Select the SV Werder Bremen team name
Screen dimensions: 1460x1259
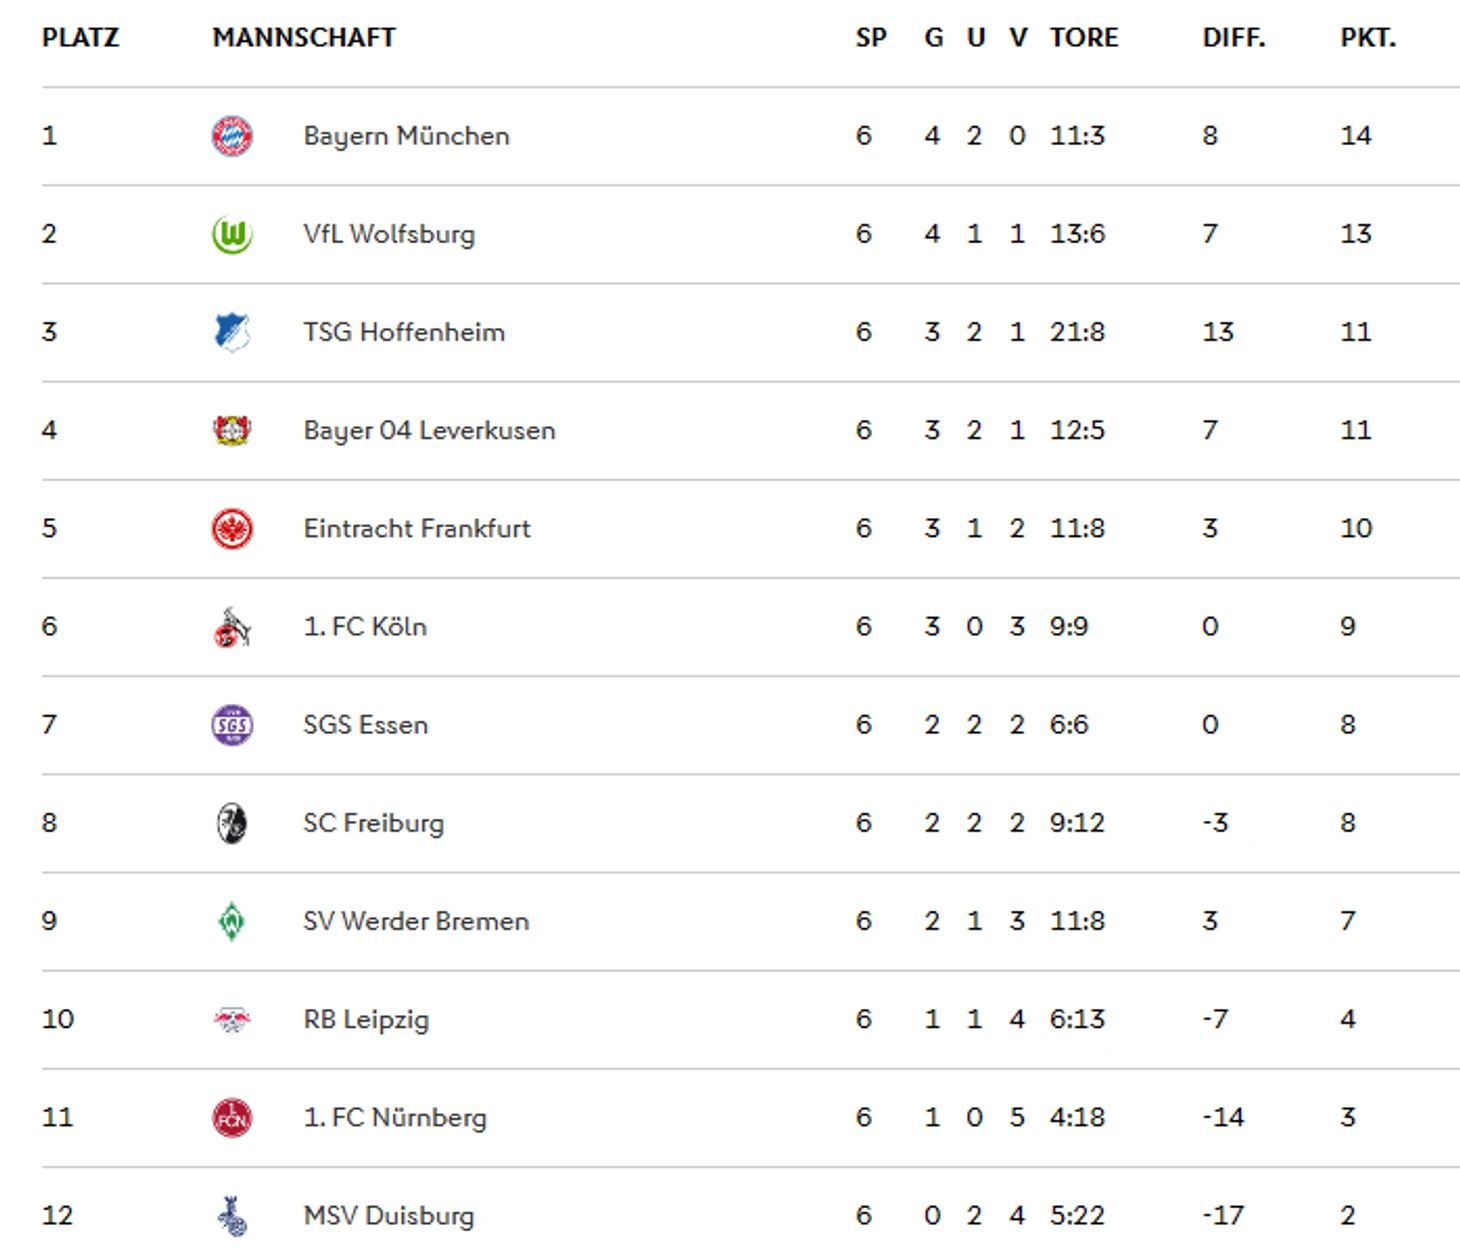(416, 921)
